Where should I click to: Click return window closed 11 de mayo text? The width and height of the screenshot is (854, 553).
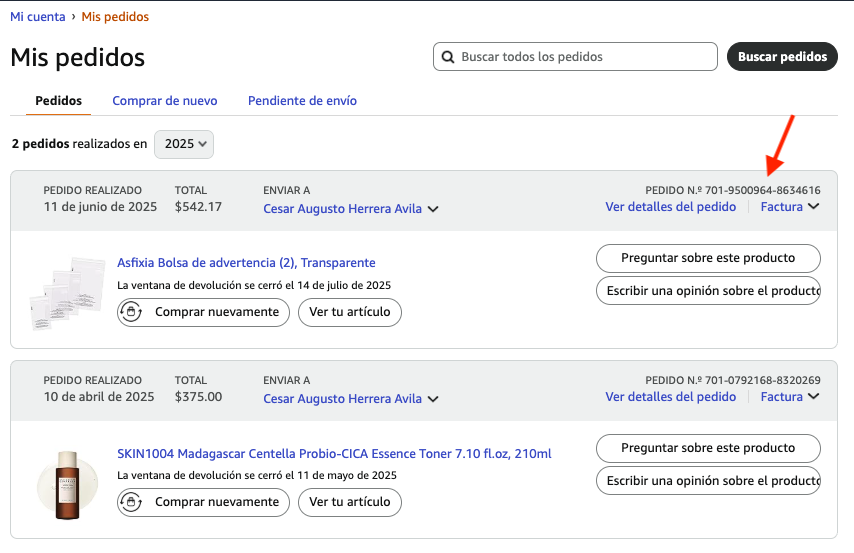[257, 476]
